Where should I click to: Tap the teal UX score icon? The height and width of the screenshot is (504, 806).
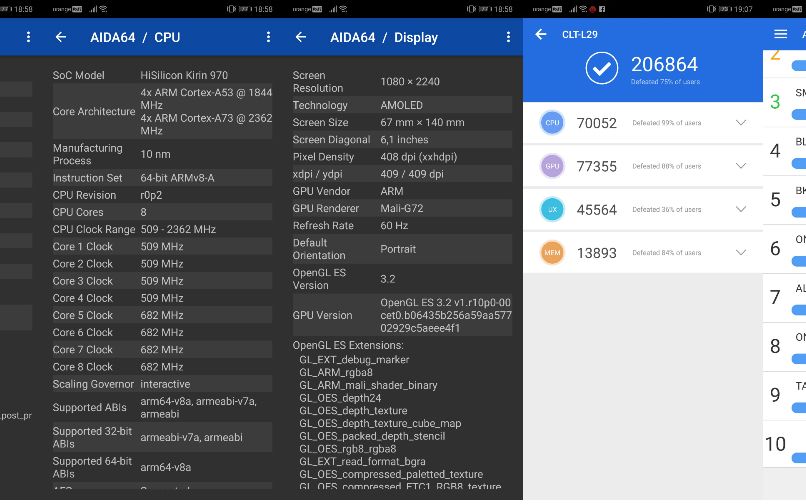(552, 209)
